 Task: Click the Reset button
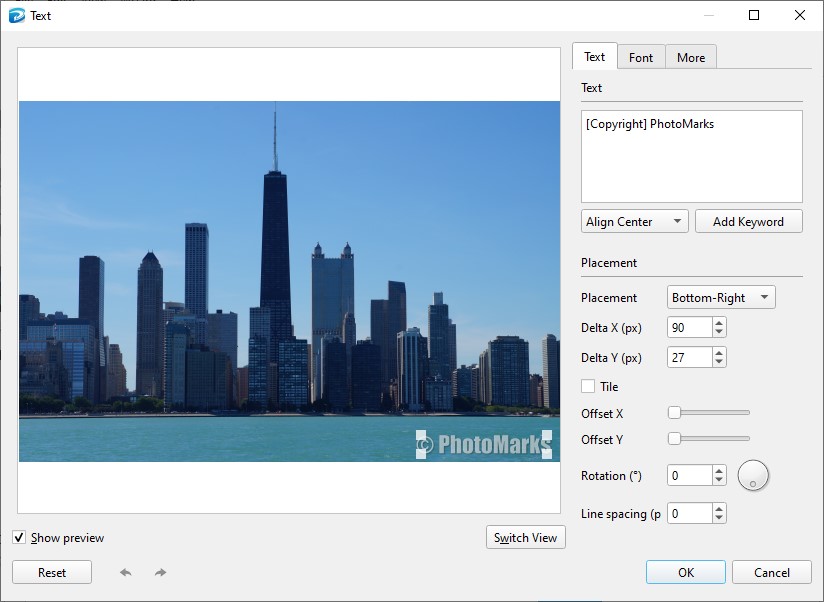[x=52, y=573]
